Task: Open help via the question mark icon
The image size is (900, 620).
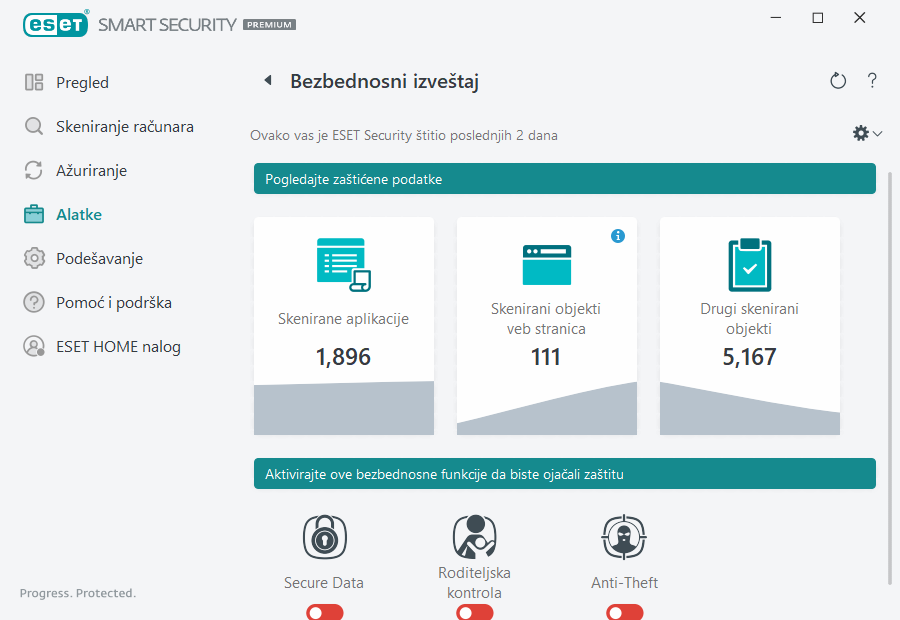Action: pos(872,80)
